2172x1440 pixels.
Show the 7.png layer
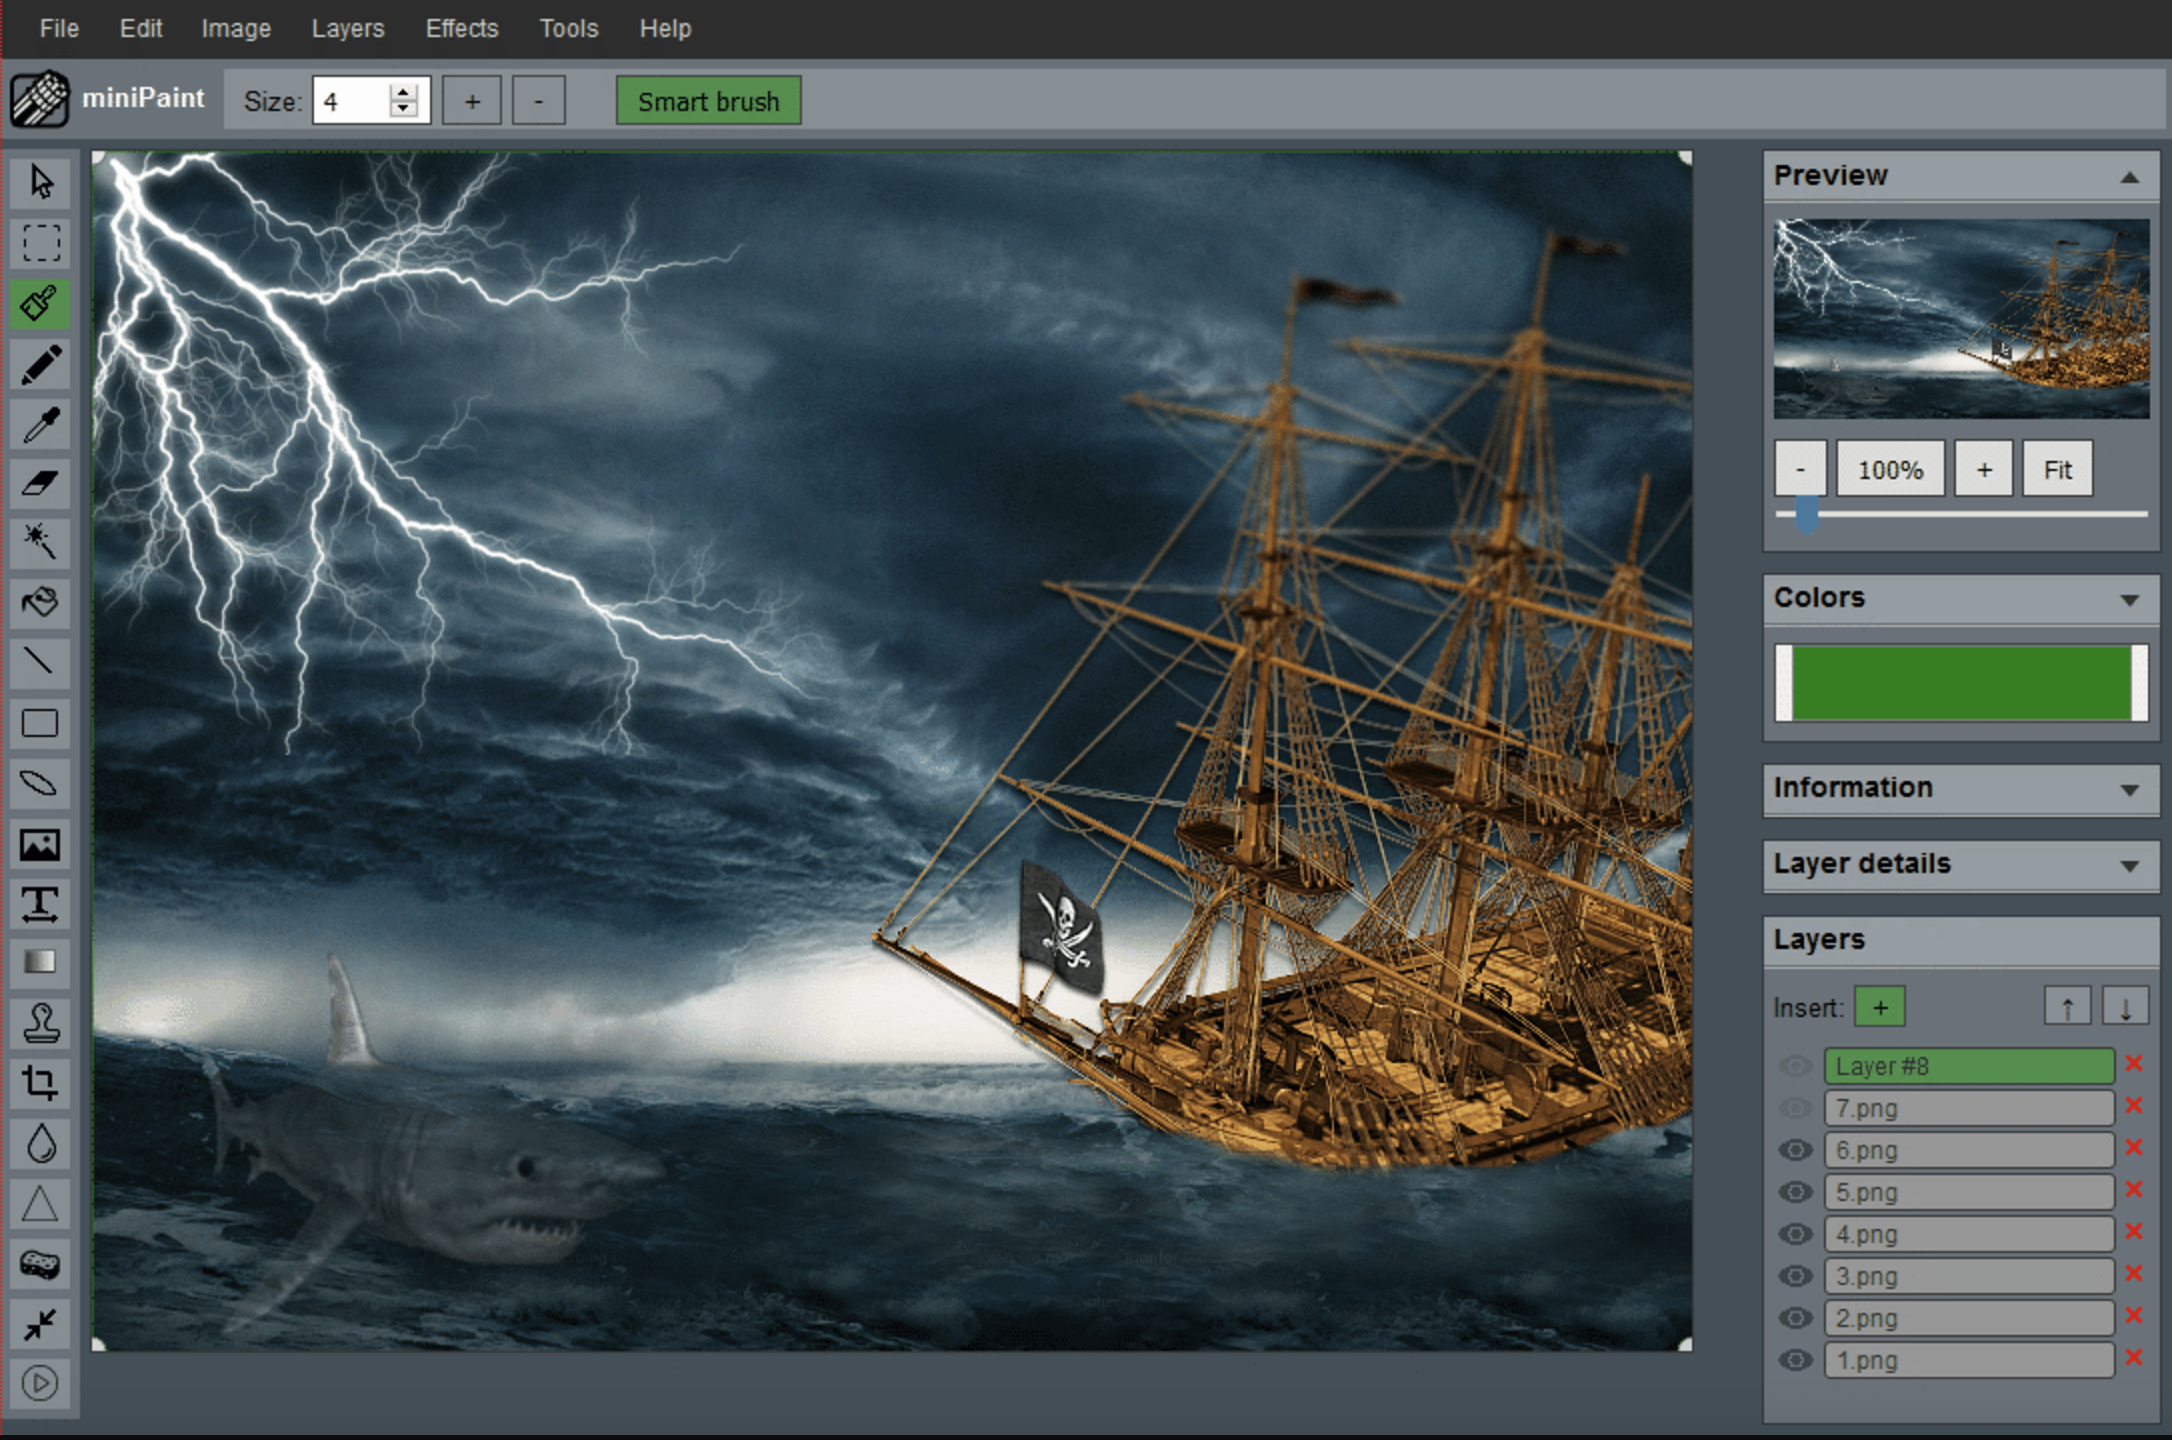pyautogui.click(x=1795, y=1108)
